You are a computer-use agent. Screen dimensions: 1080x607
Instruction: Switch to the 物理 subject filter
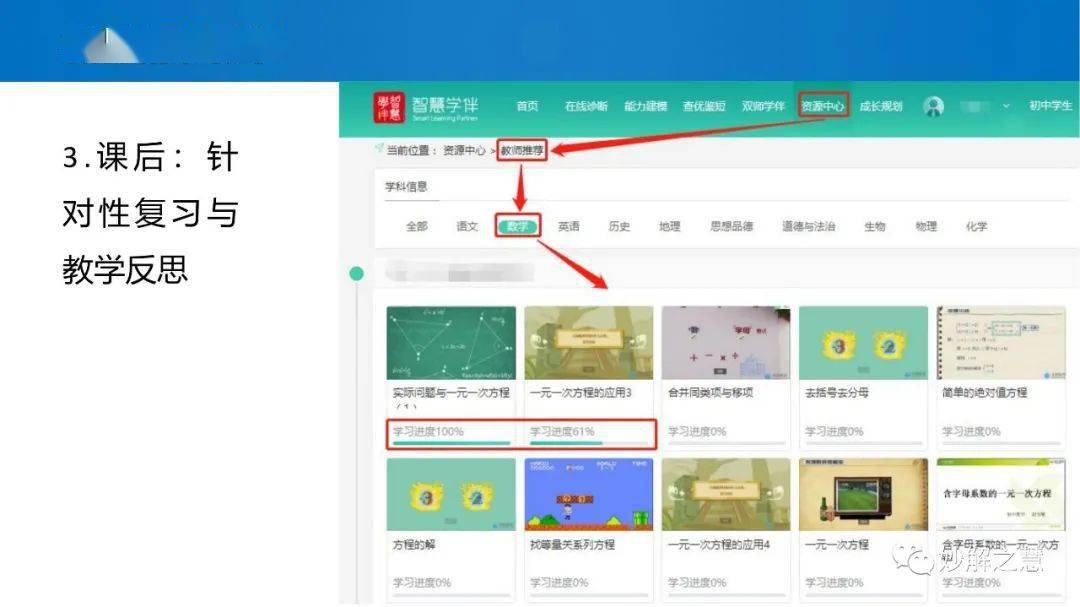[926, 226]
